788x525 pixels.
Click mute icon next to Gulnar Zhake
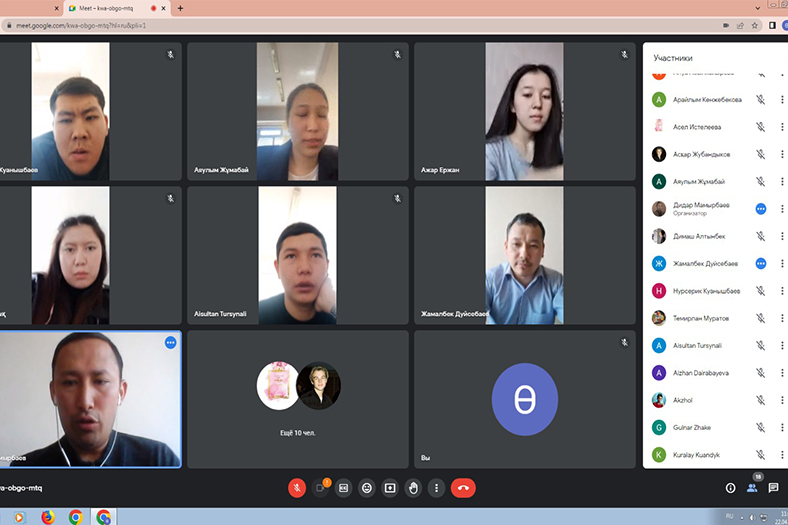point(760,427)
